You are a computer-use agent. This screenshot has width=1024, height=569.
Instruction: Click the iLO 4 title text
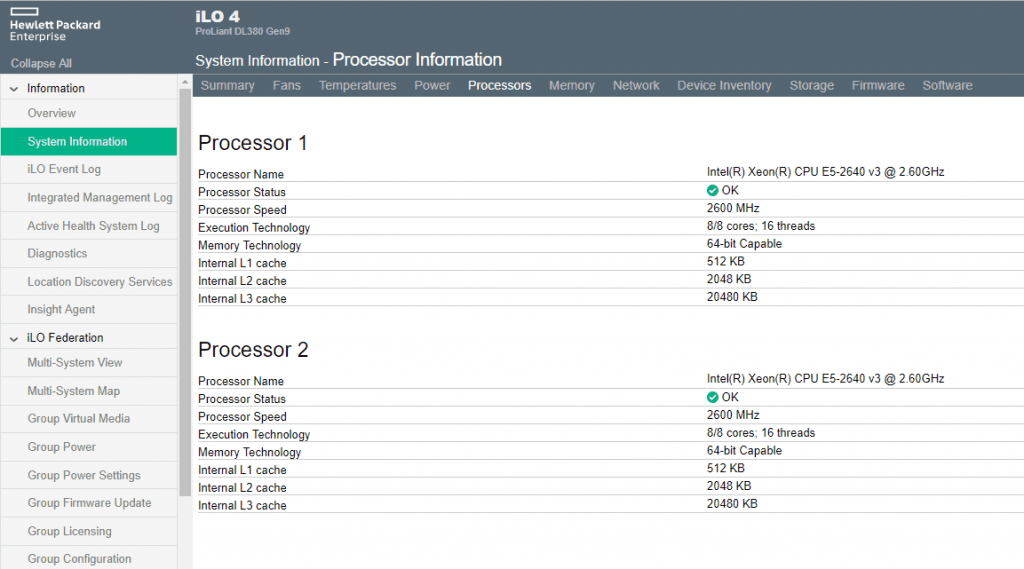(x=217, y=16)
